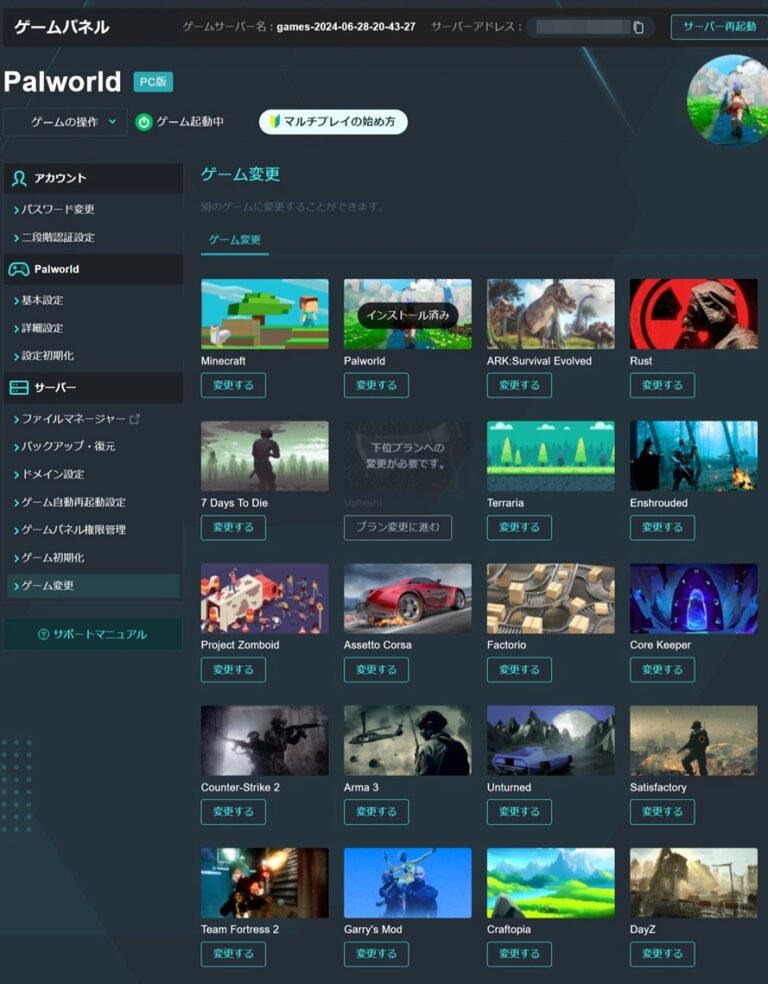Select the ゲーム変更 tab
This screenshot has height=984, width=768.
coord(235,240)
